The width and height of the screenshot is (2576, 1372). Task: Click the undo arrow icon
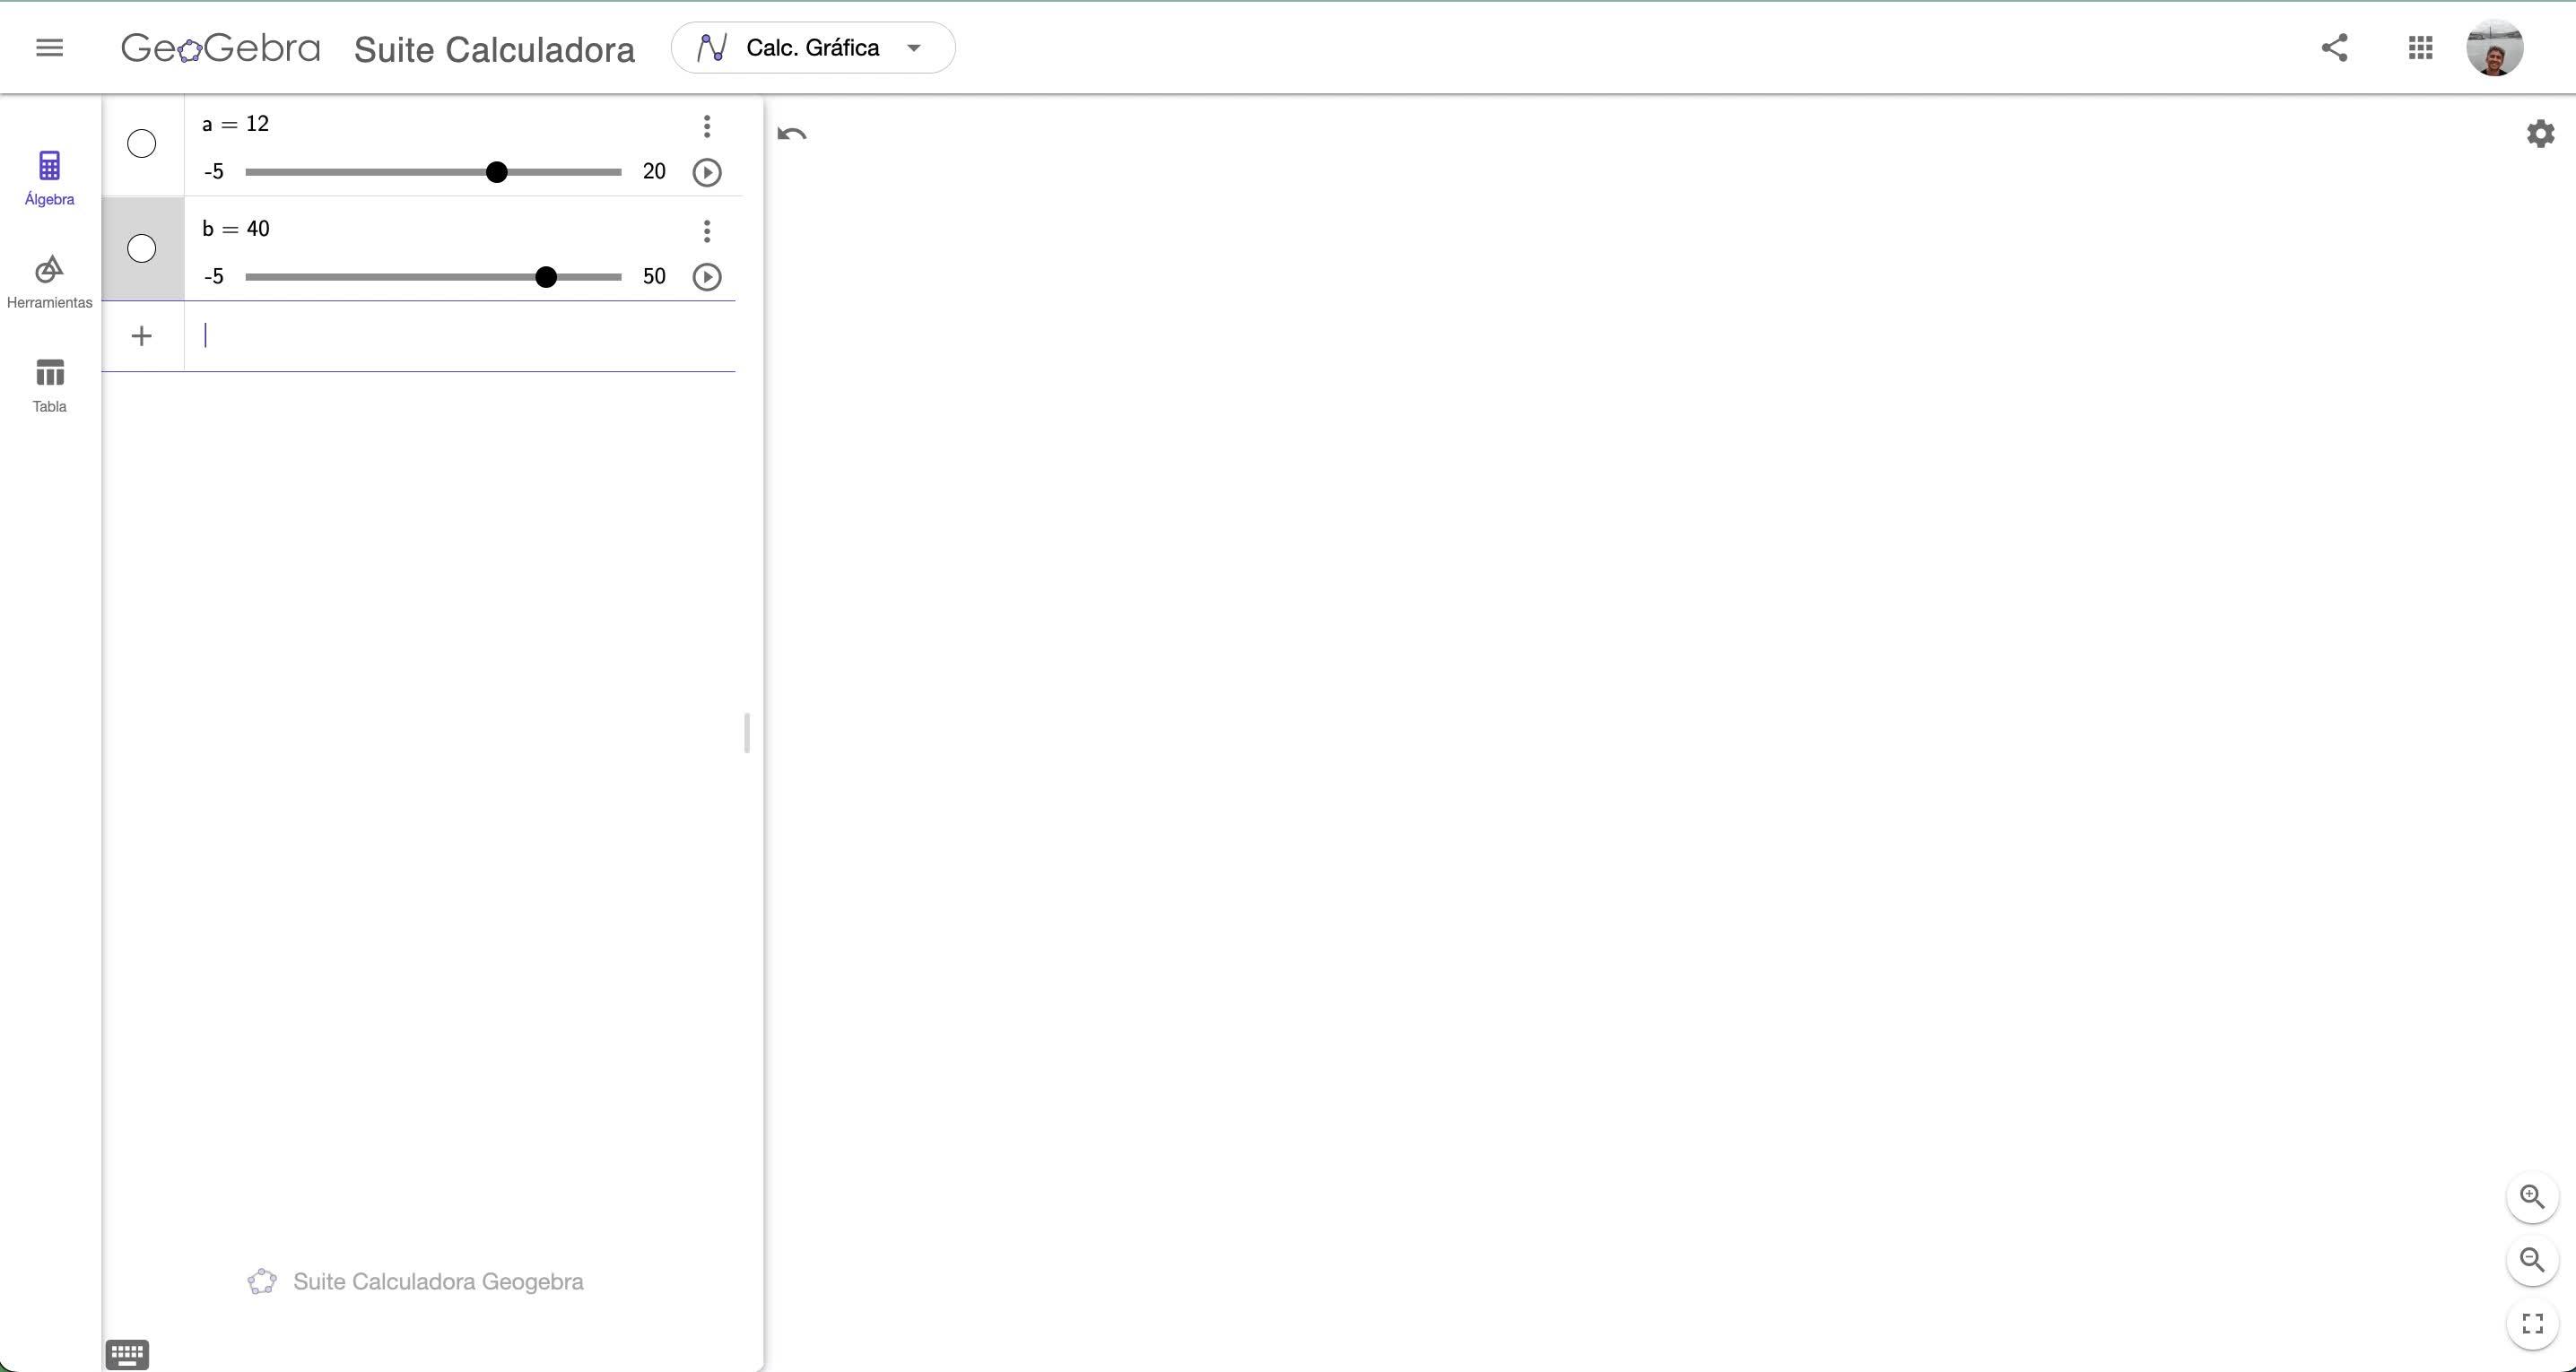(x=791, y=134)
